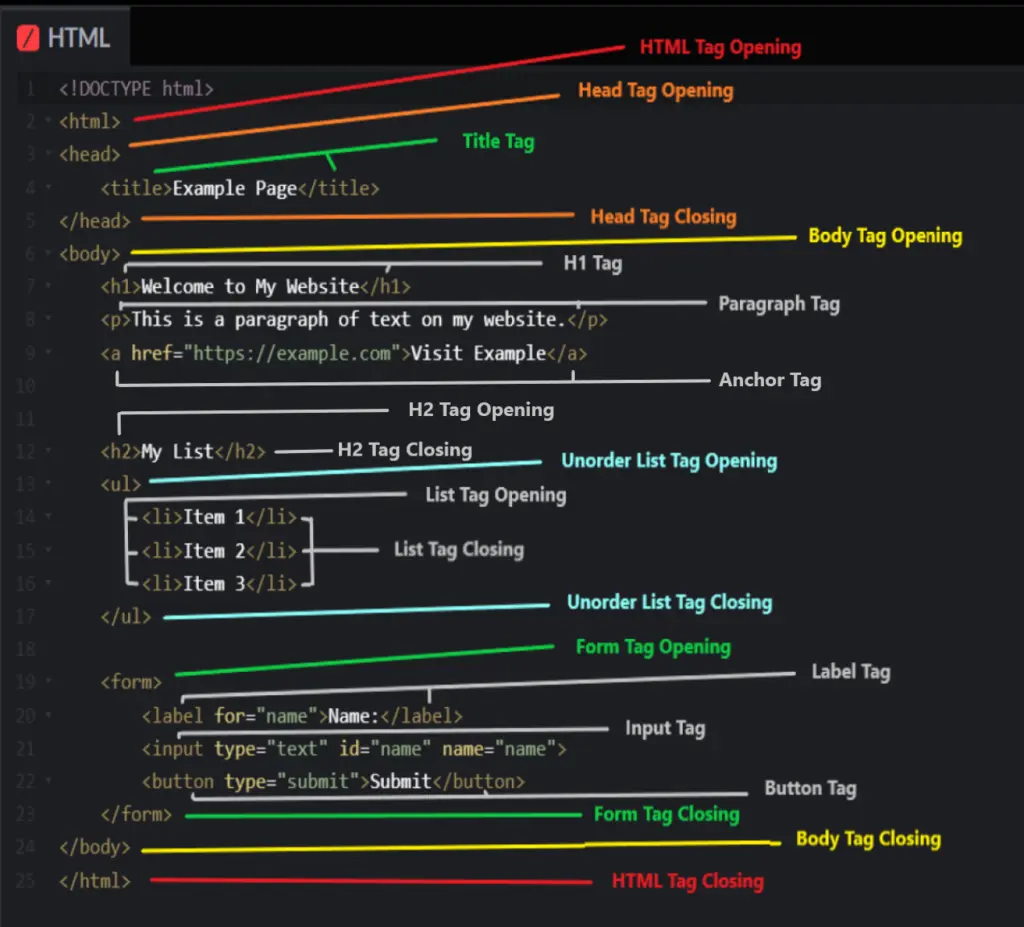Collapse the button line fold arrow
Image resolution: width=1024 pixels, height=927 pixels.
point(47,781)
